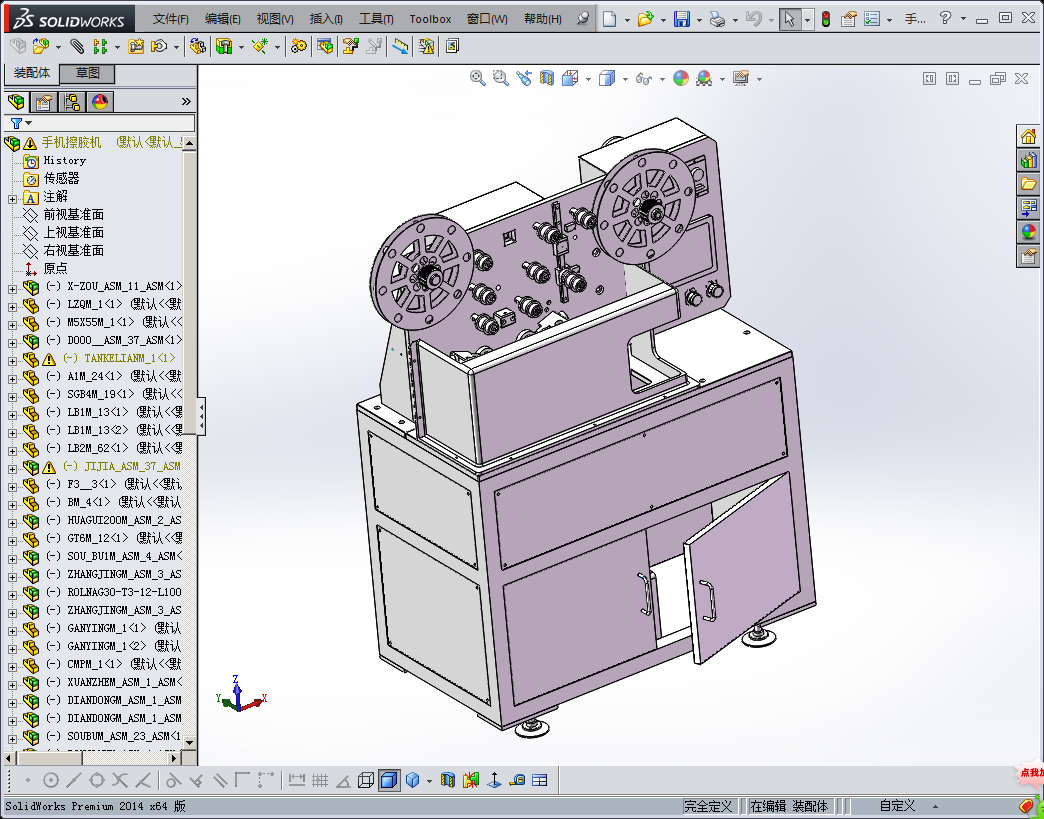Toggle shaded with edges display mode
This screenshot has height=819, width=1044.
(389, 780)
